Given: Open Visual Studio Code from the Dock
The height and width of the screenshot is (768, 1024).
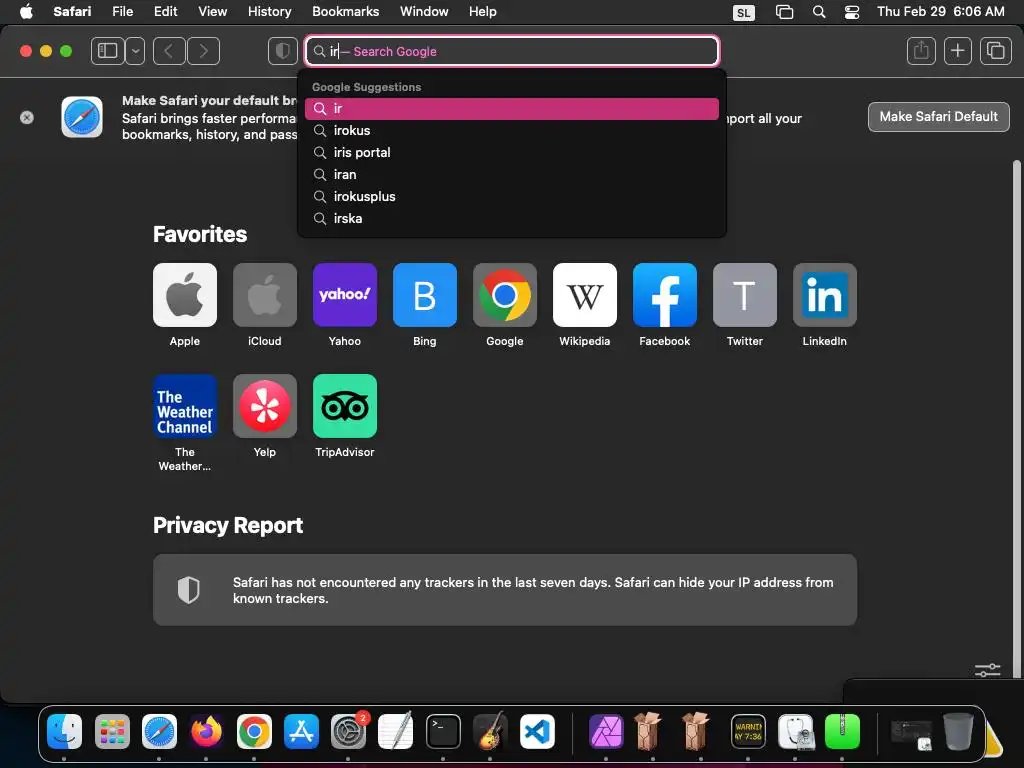Looking at the screenshot, I should 537,731.
